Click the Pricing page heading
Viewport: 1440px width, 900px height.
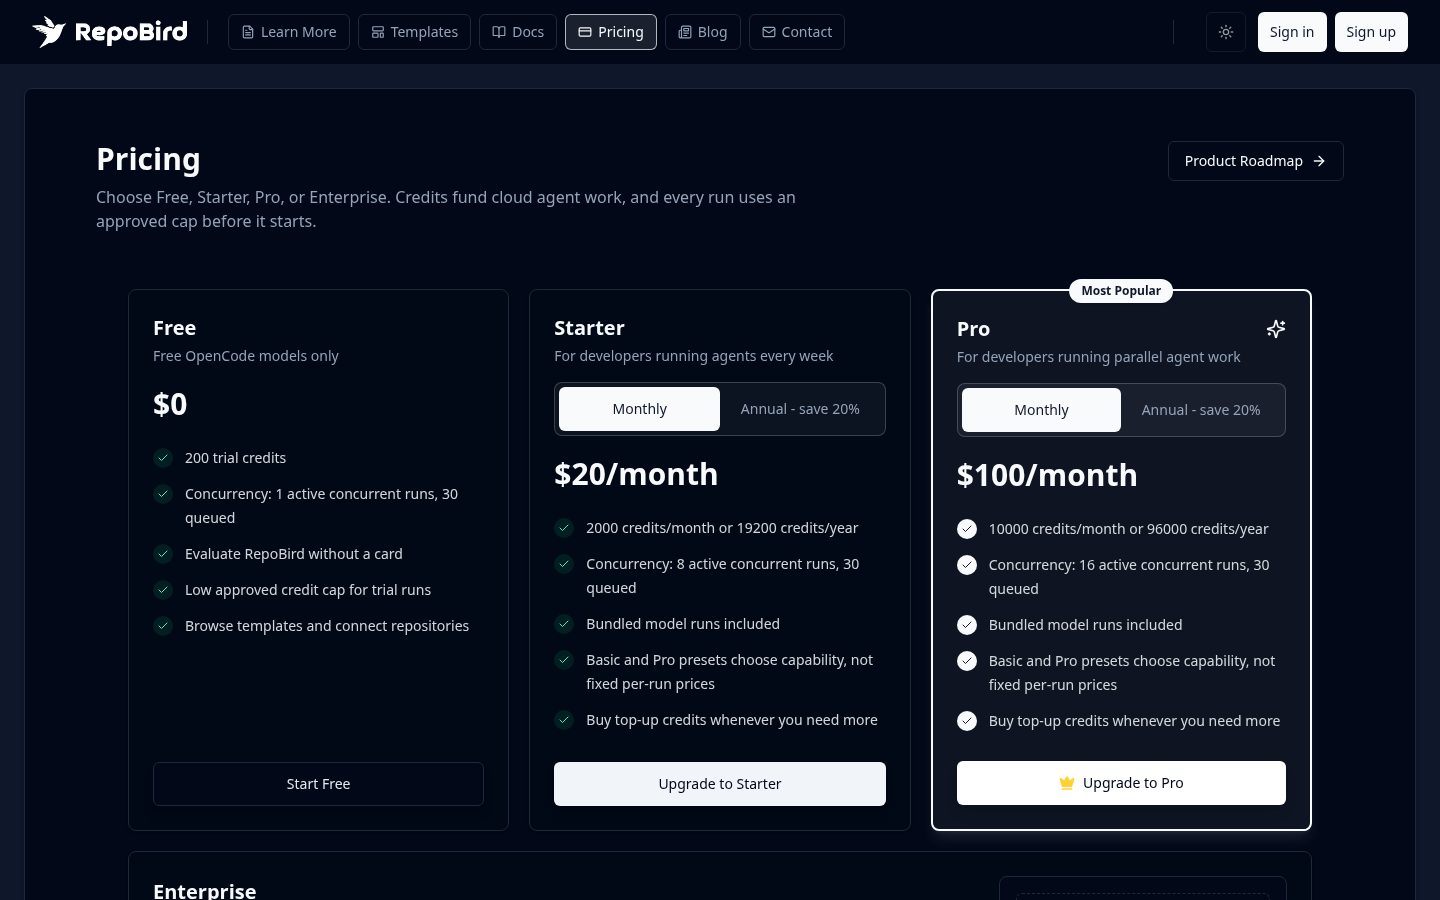tap(148, 159)
